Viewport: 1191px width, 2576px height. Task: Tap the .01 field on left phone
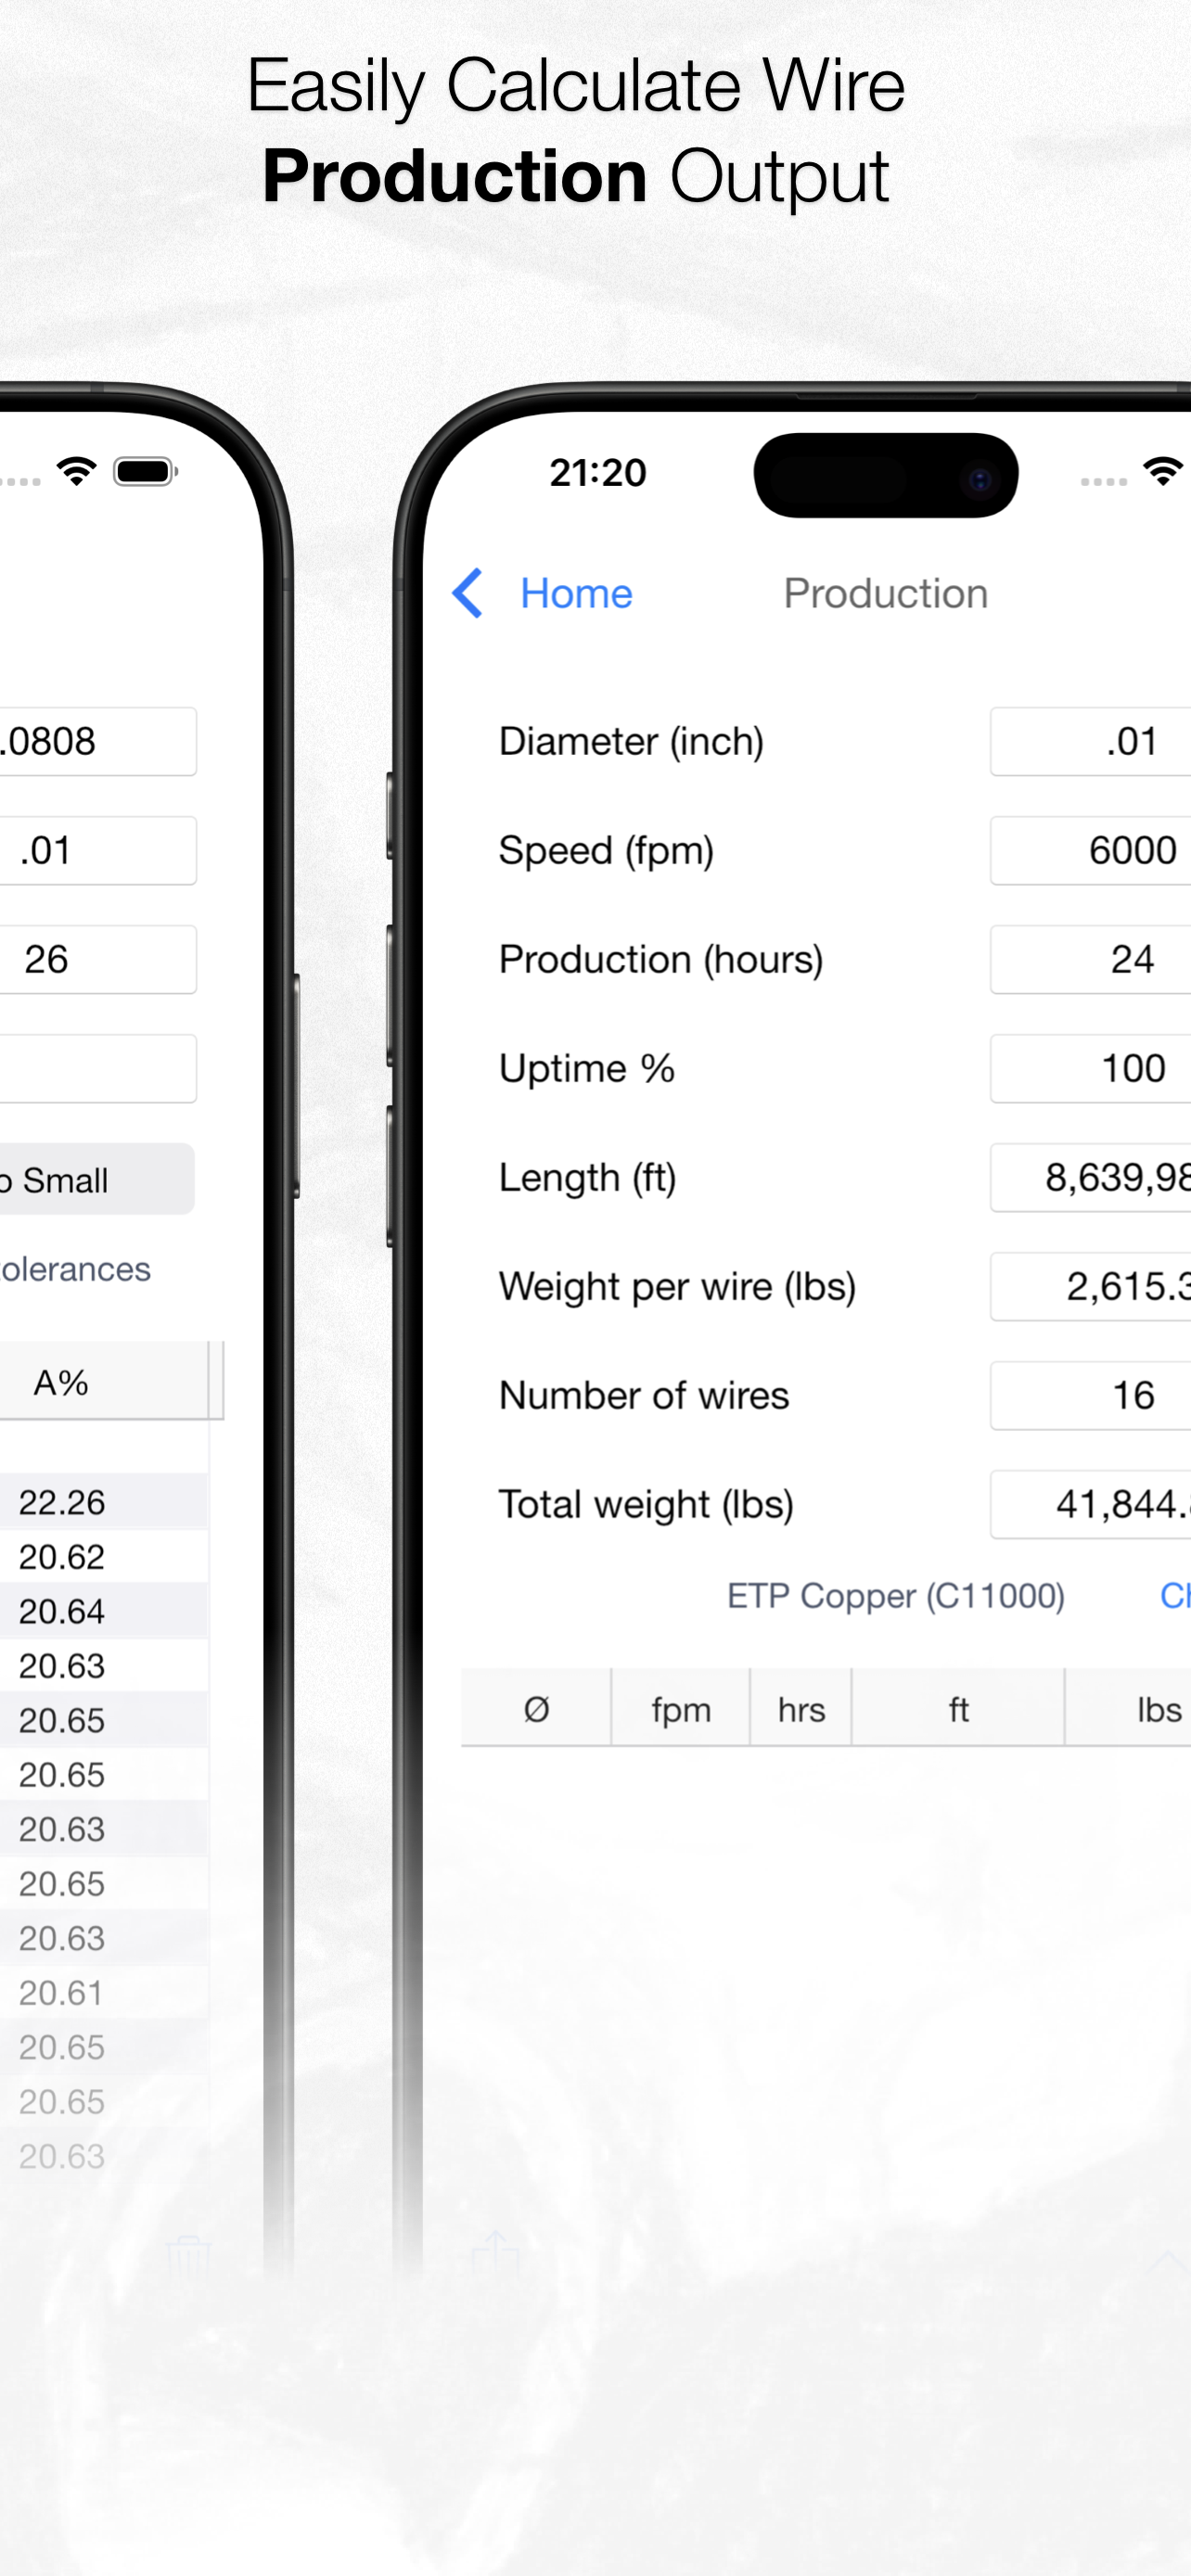click(98, 851)
